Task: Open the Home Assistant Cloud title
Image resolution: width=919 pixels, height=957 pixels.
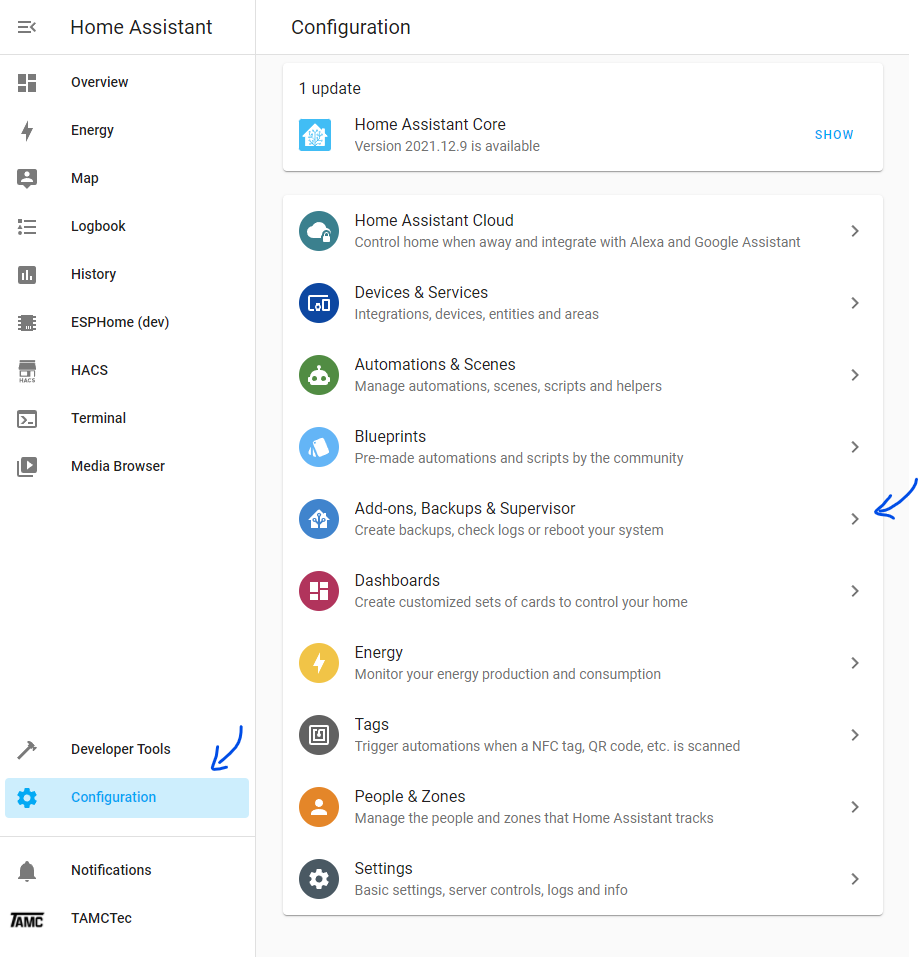Action: click(x=434, y=220)
